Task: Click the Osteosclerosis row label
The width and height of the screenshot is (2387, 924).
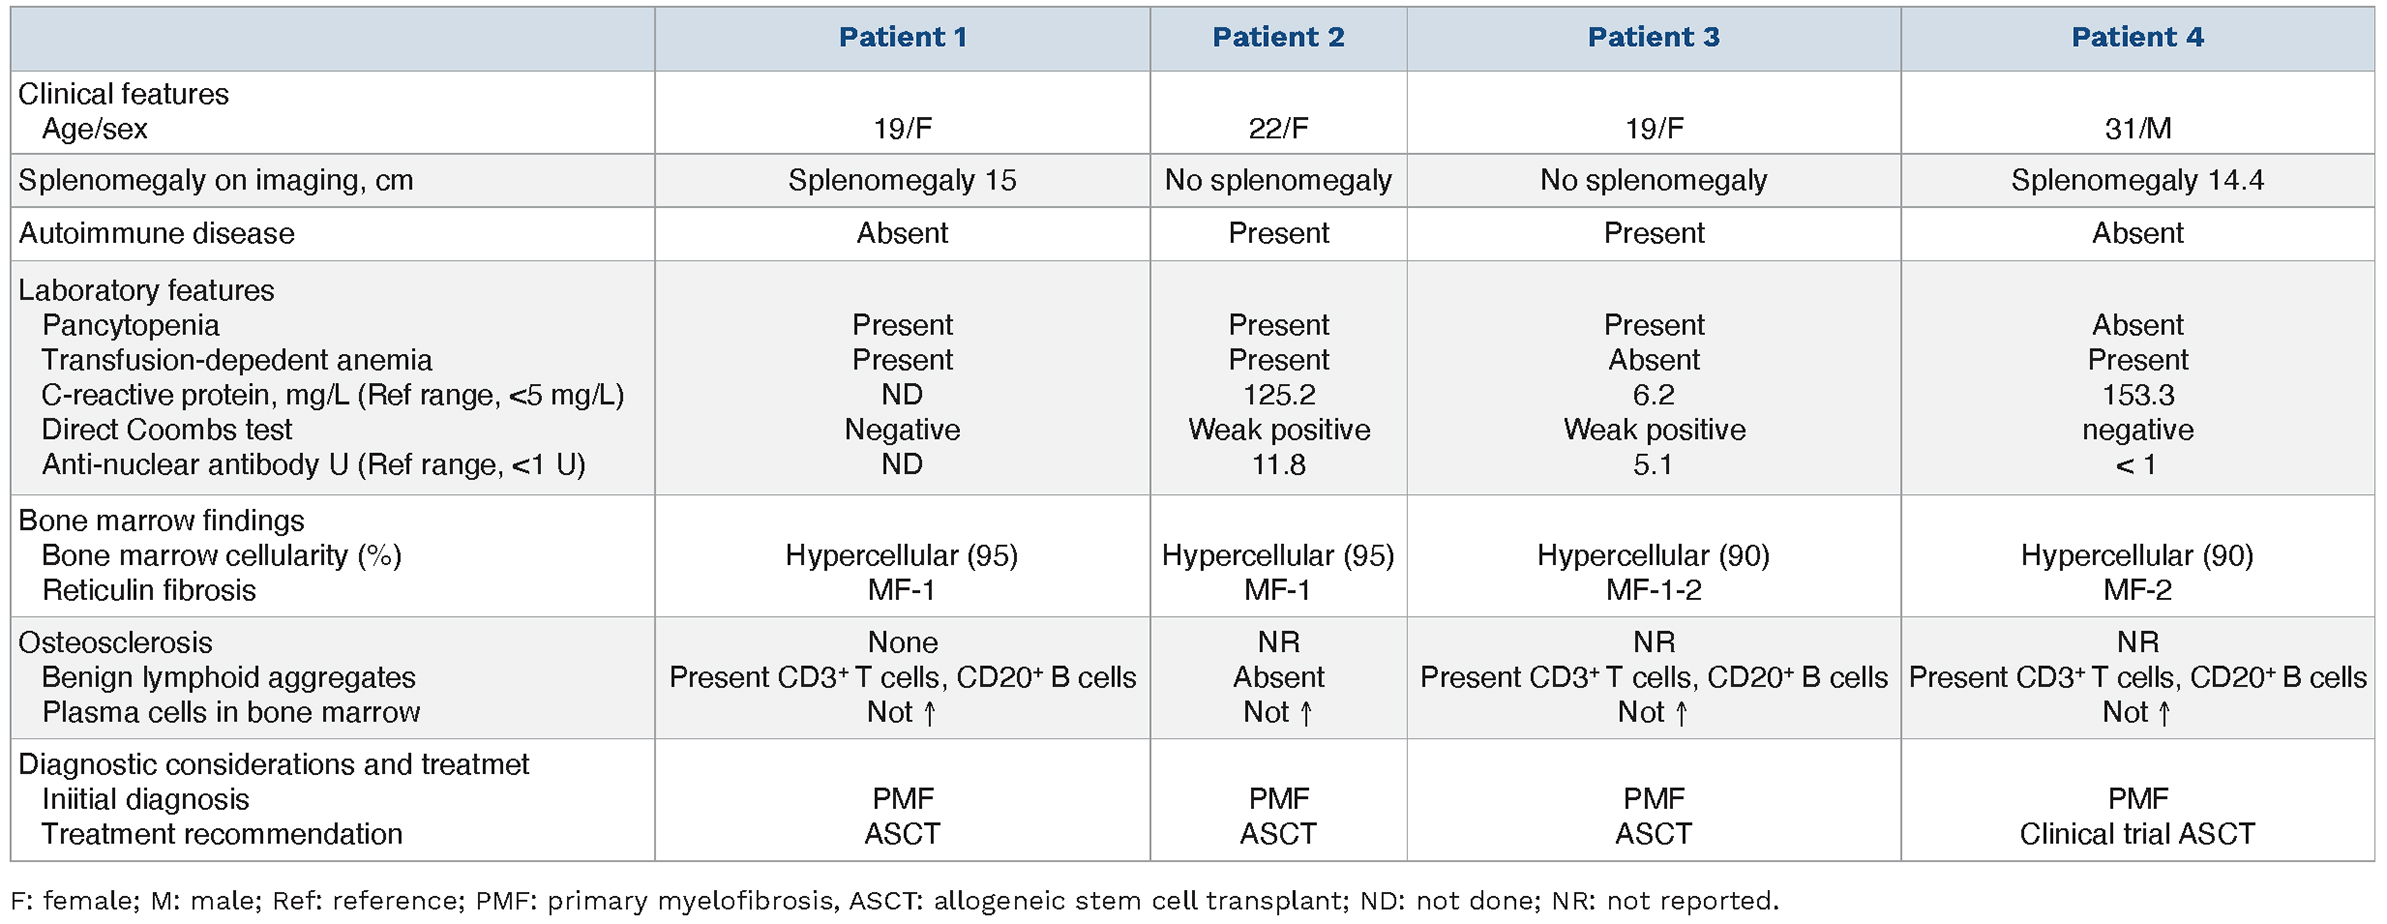Action: tap(116, 643)
